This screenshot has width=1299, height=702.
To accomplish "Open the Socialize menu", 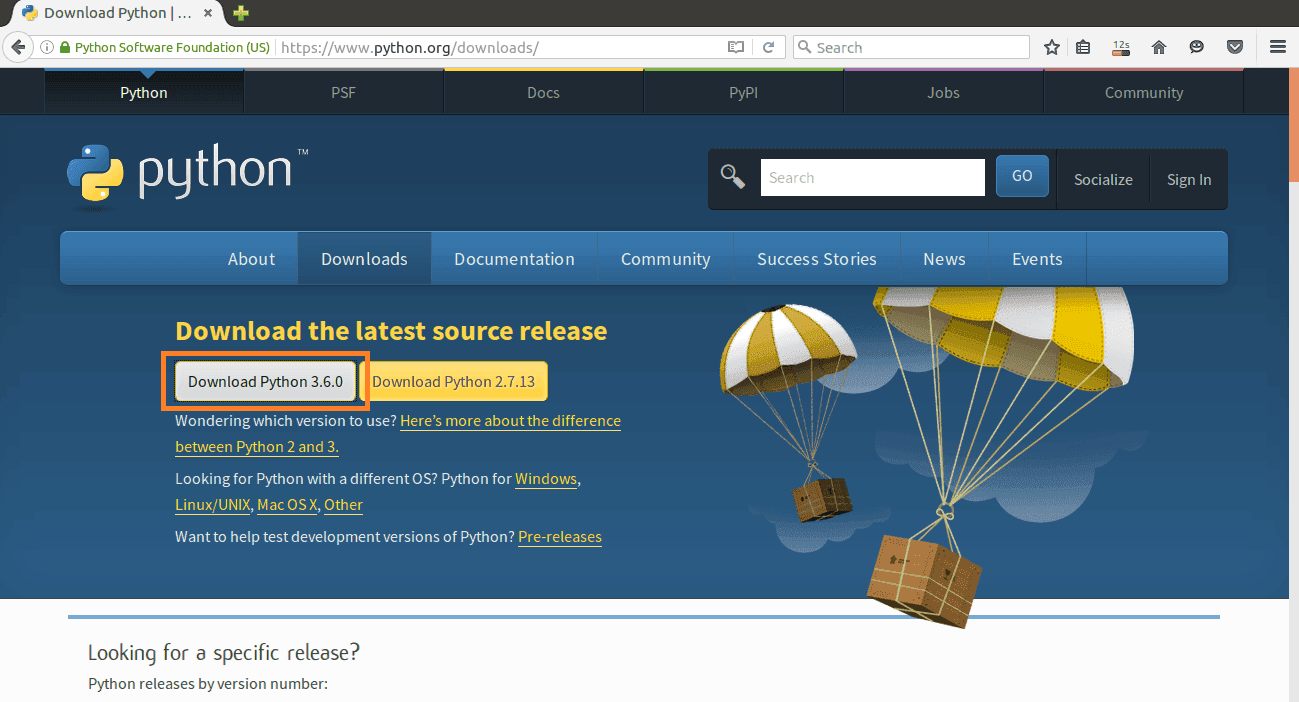I will click(x=1103, y=180).
